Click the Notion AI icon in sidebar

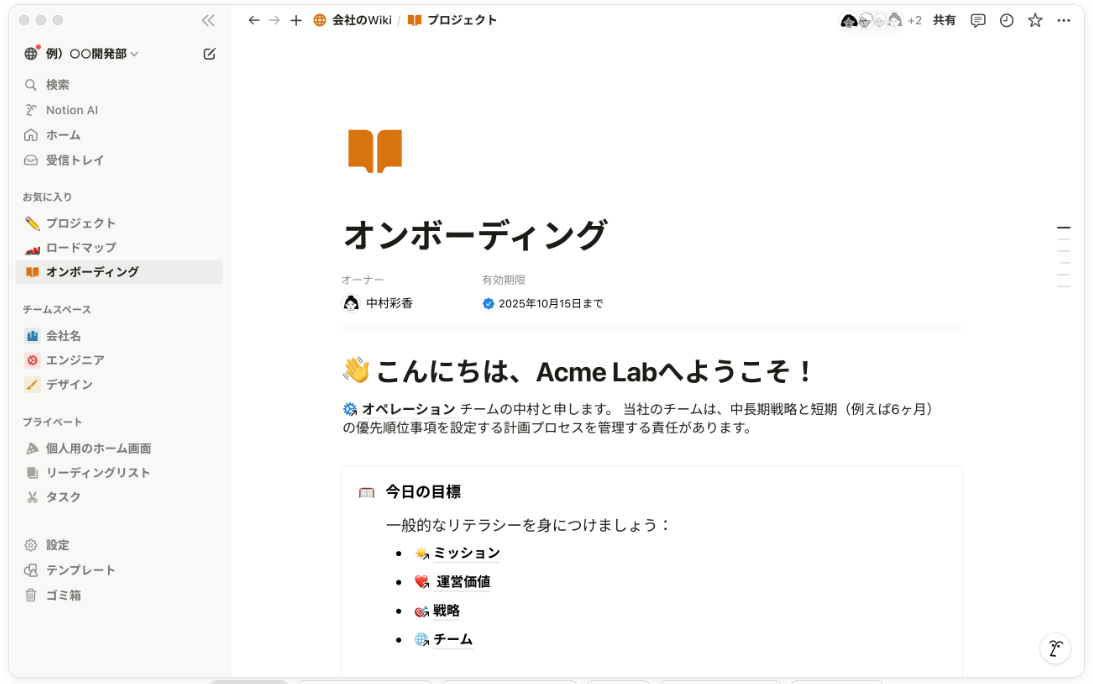tap(31, 110)
